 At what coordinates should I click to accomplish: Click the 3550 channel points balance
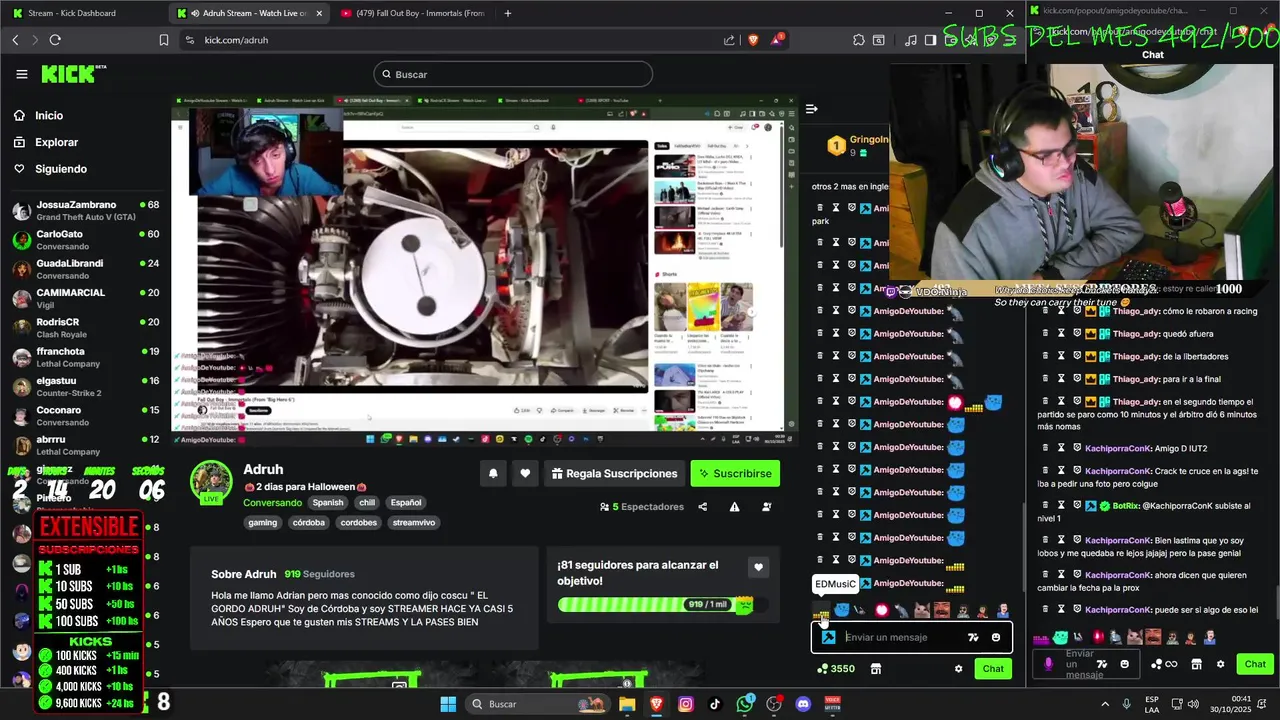pyautogui.click(x=836, y=669)
